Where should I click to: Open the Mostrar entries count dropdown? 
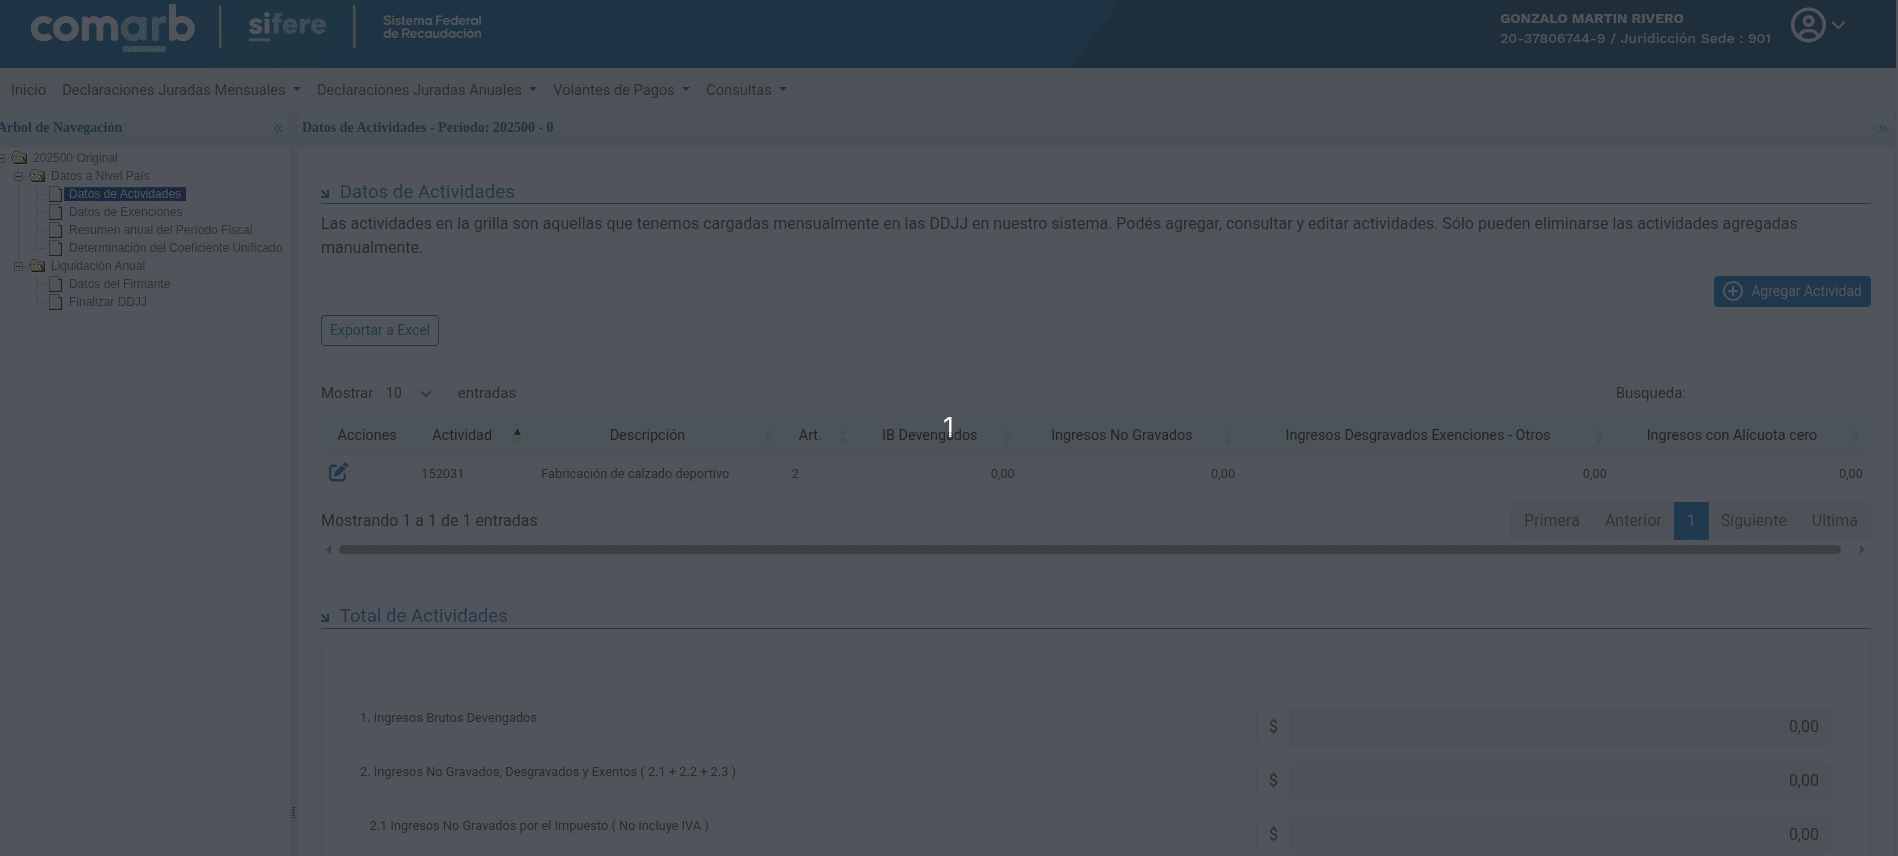point(410,393)
